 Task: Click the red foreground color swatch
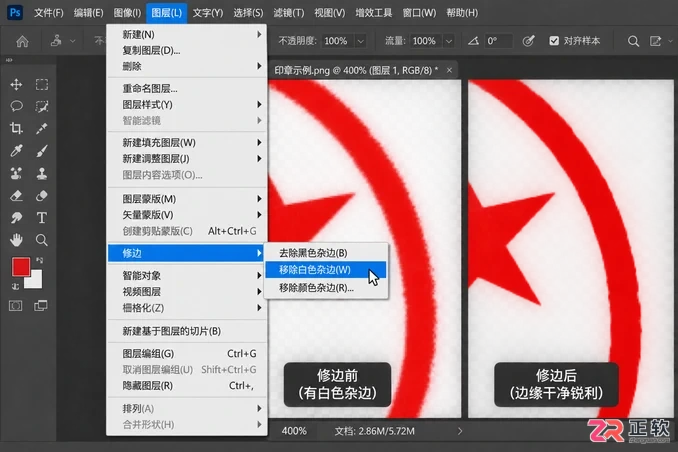click(x=21, y=267)
